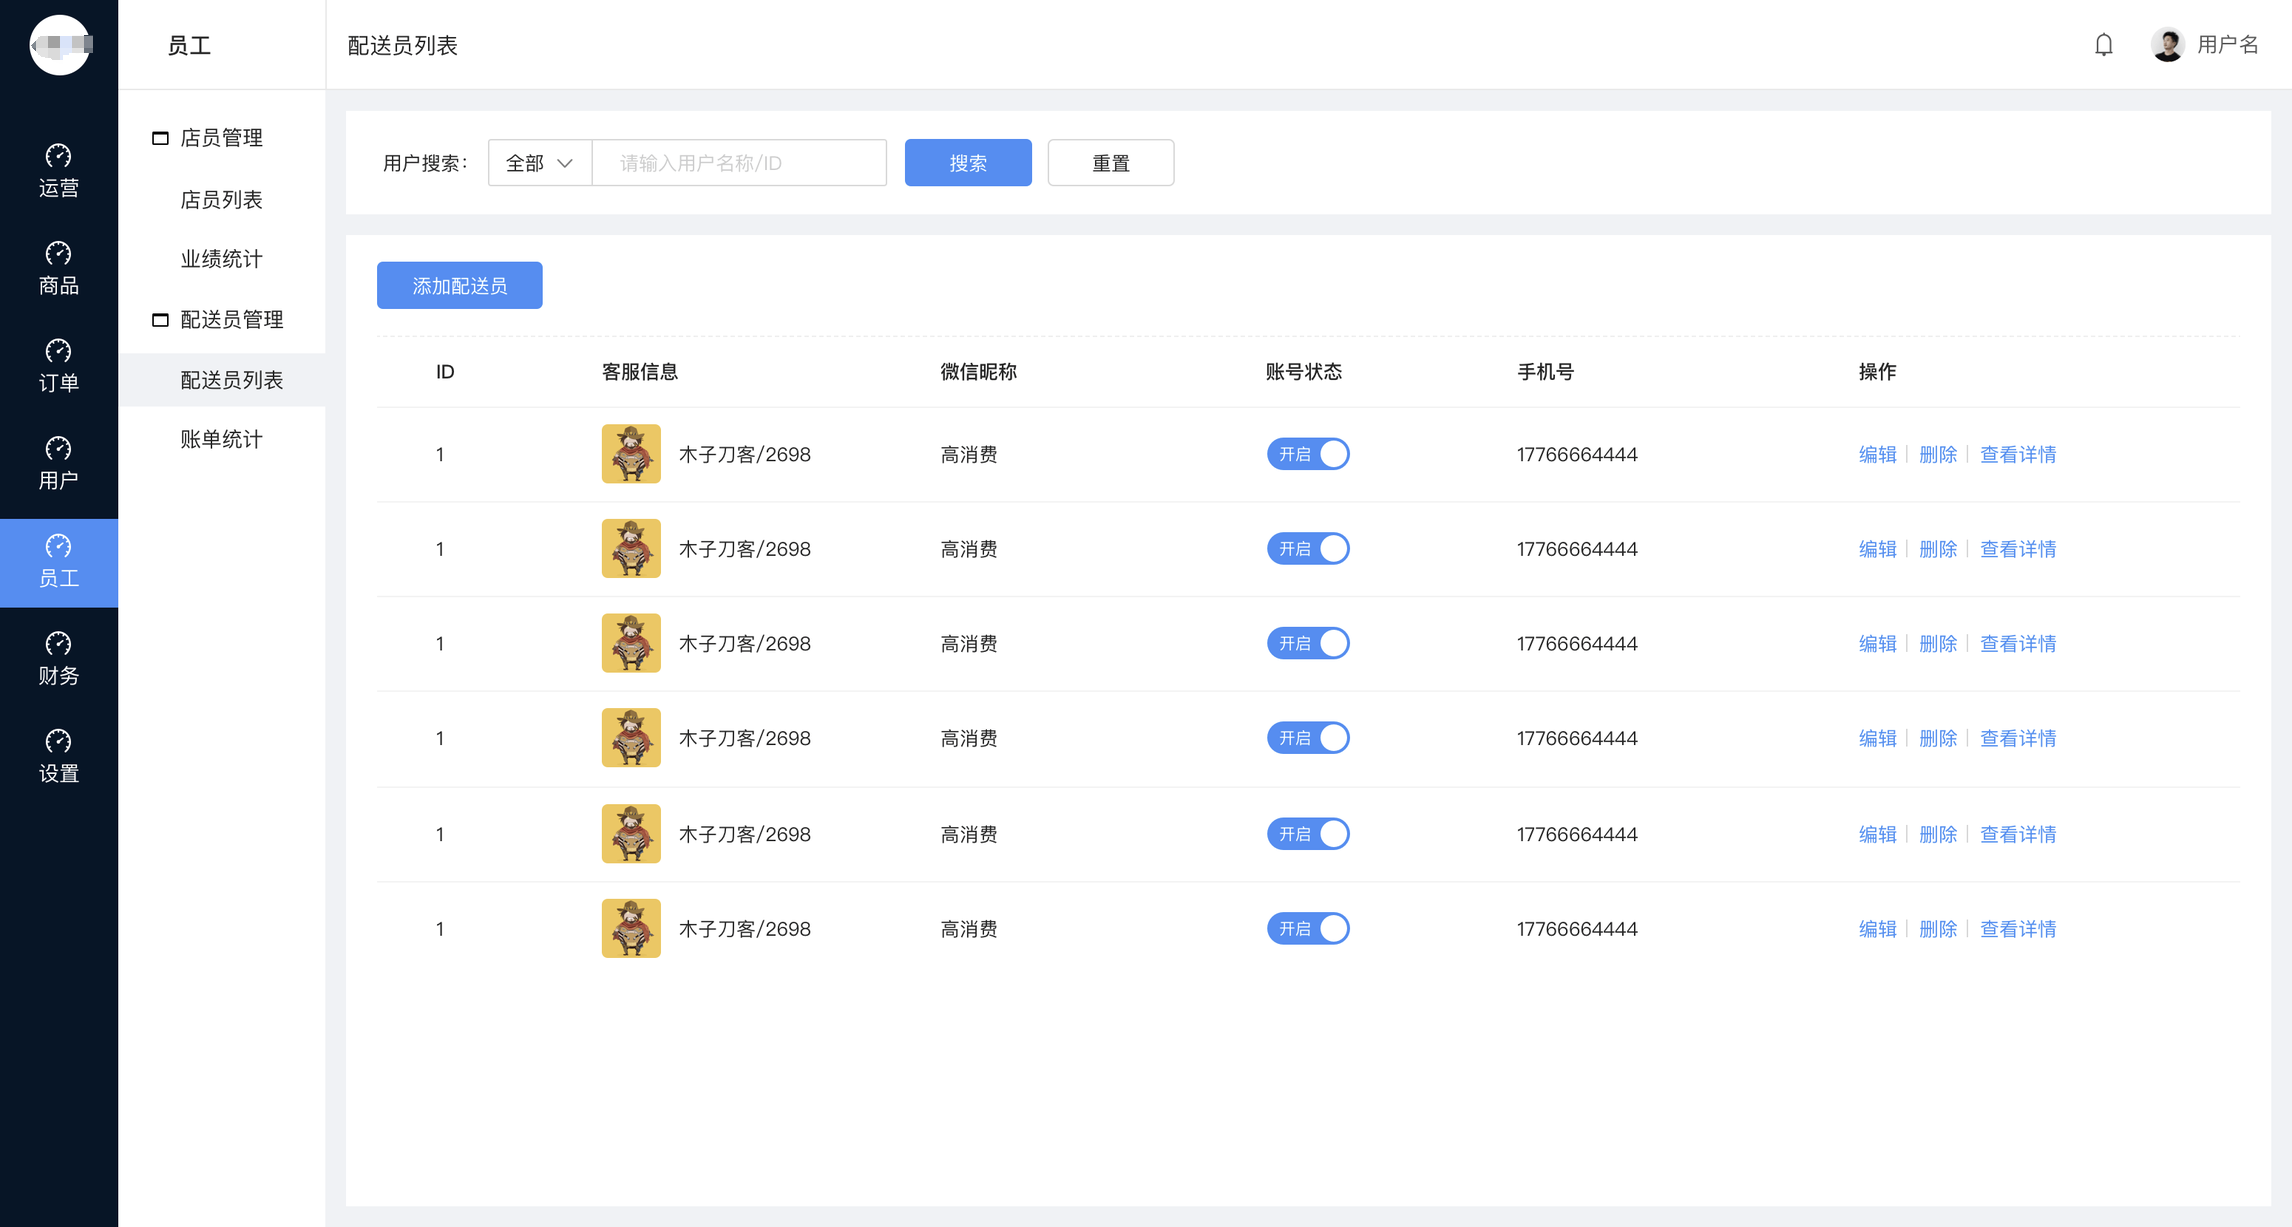Viewport: 2292px width, 1227px height.
Task: Click the 客服信息 column header
Action: tap(639, 372)
